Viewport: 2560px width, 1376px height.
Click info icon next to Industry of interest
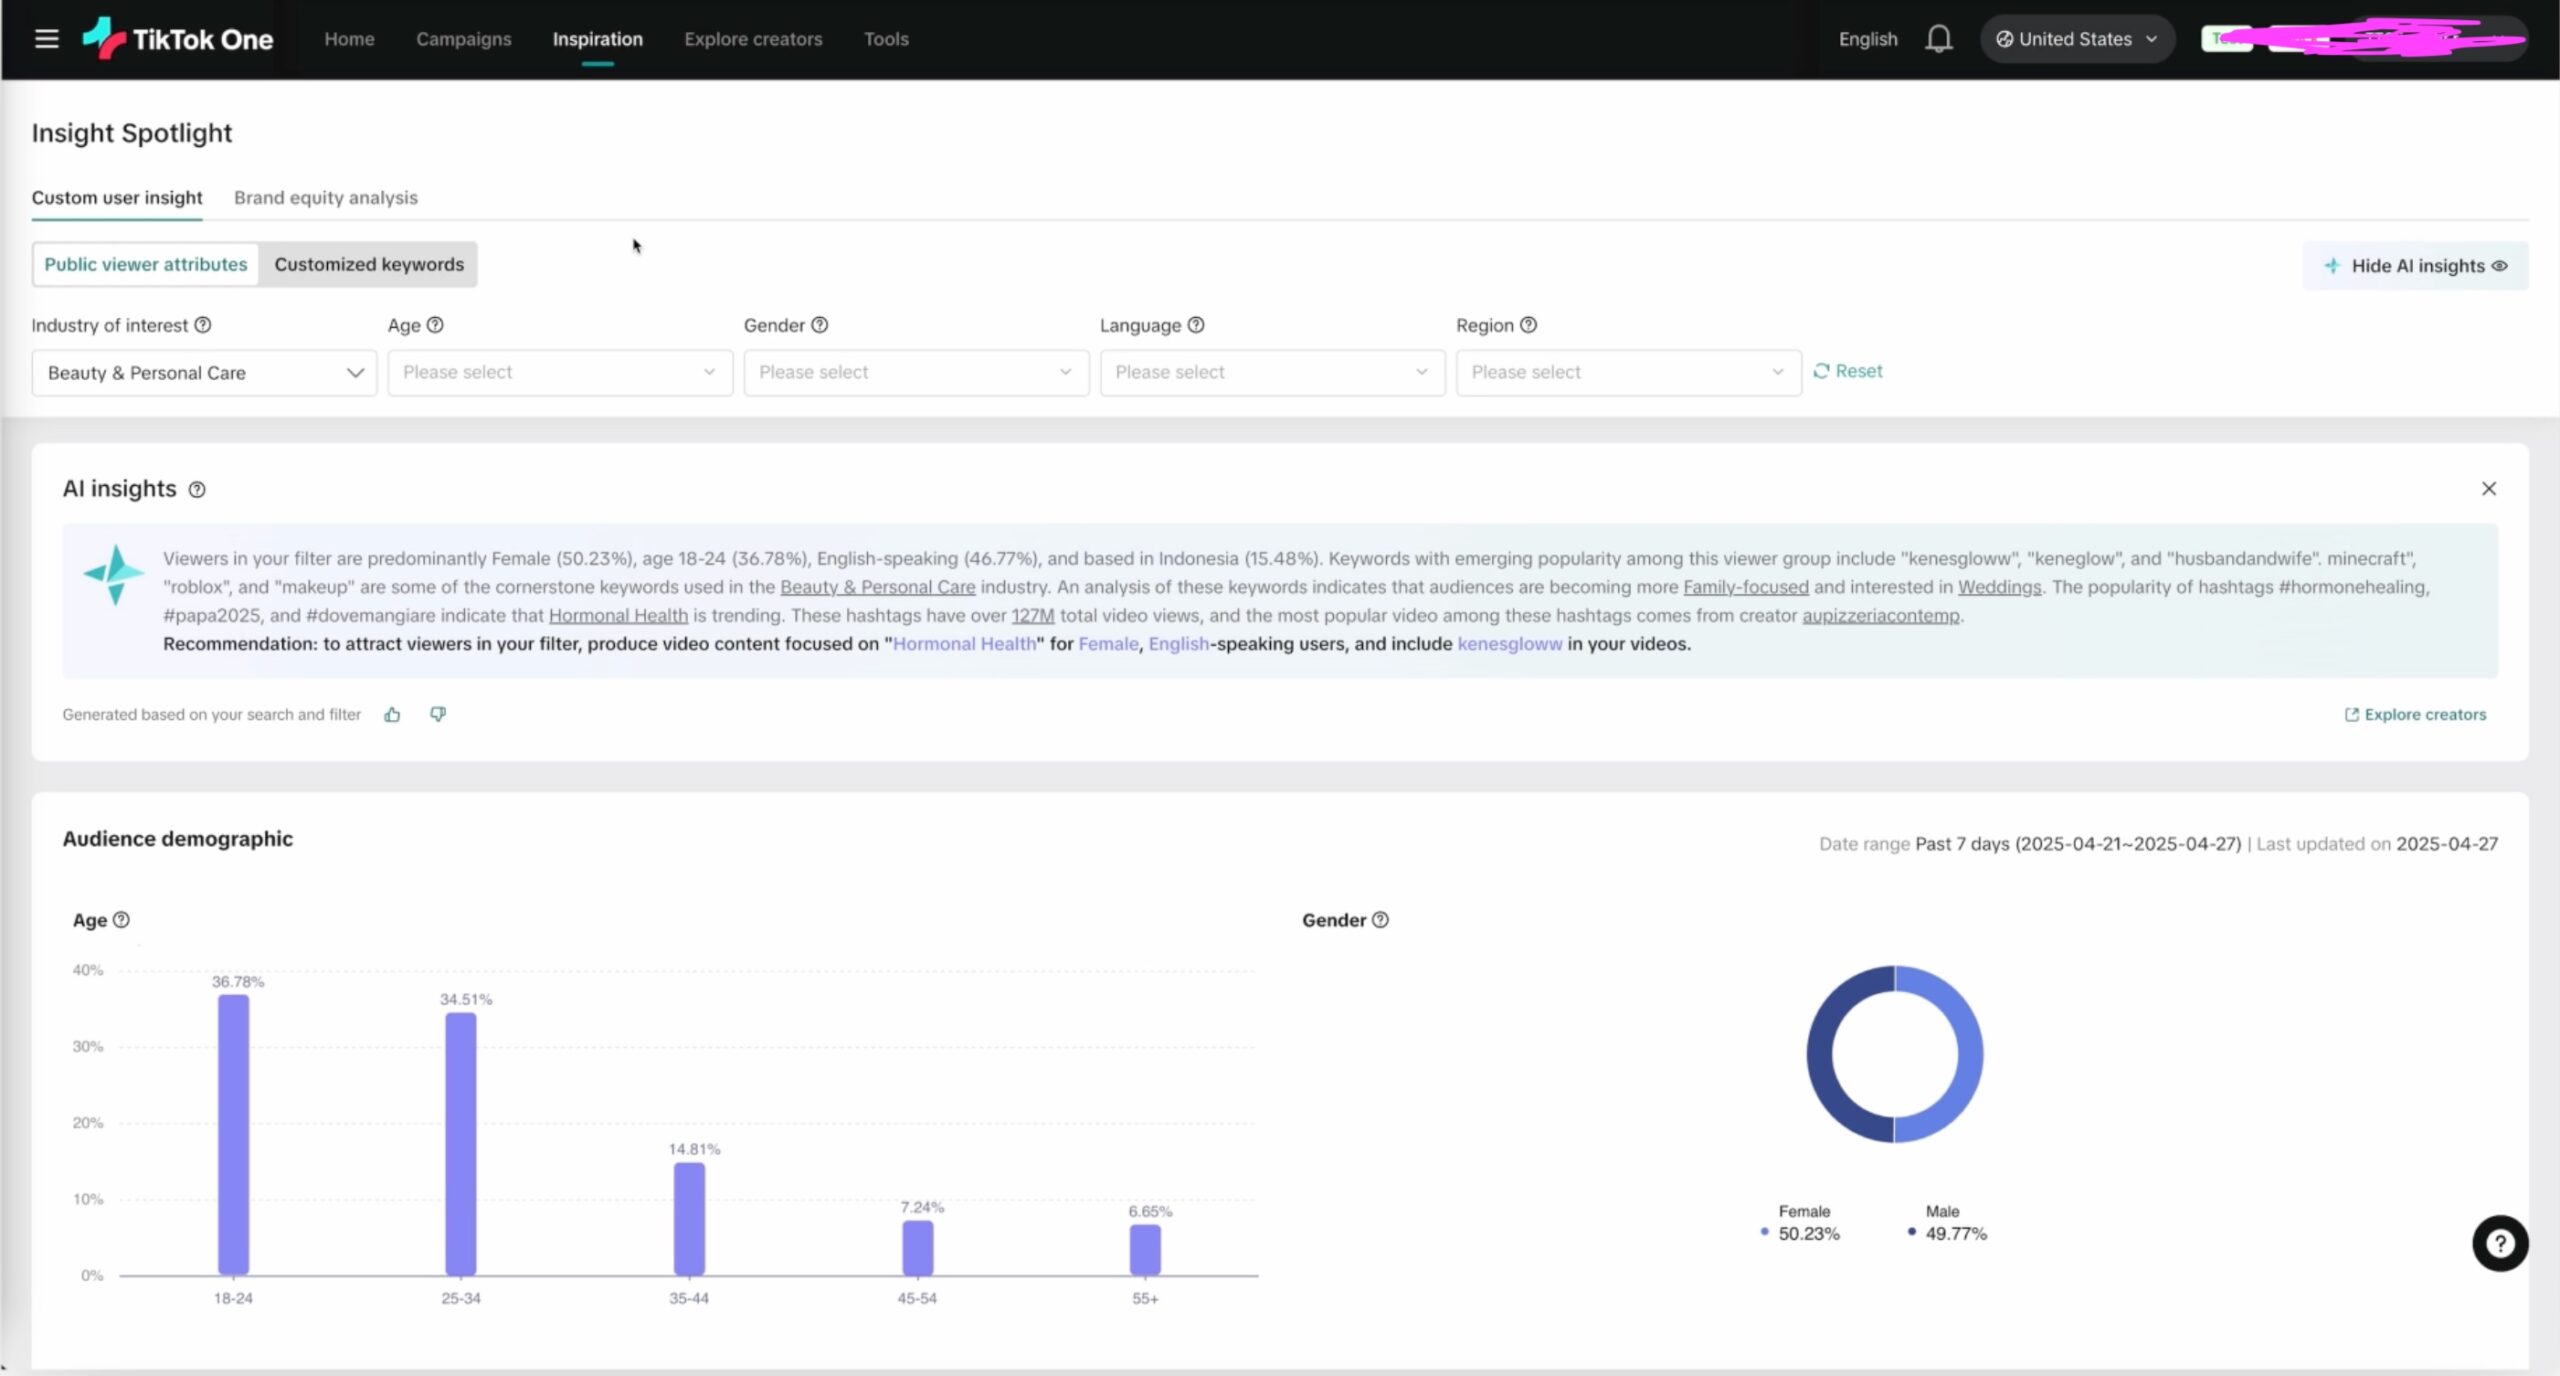pyautogui.click(x=203, y=325)
